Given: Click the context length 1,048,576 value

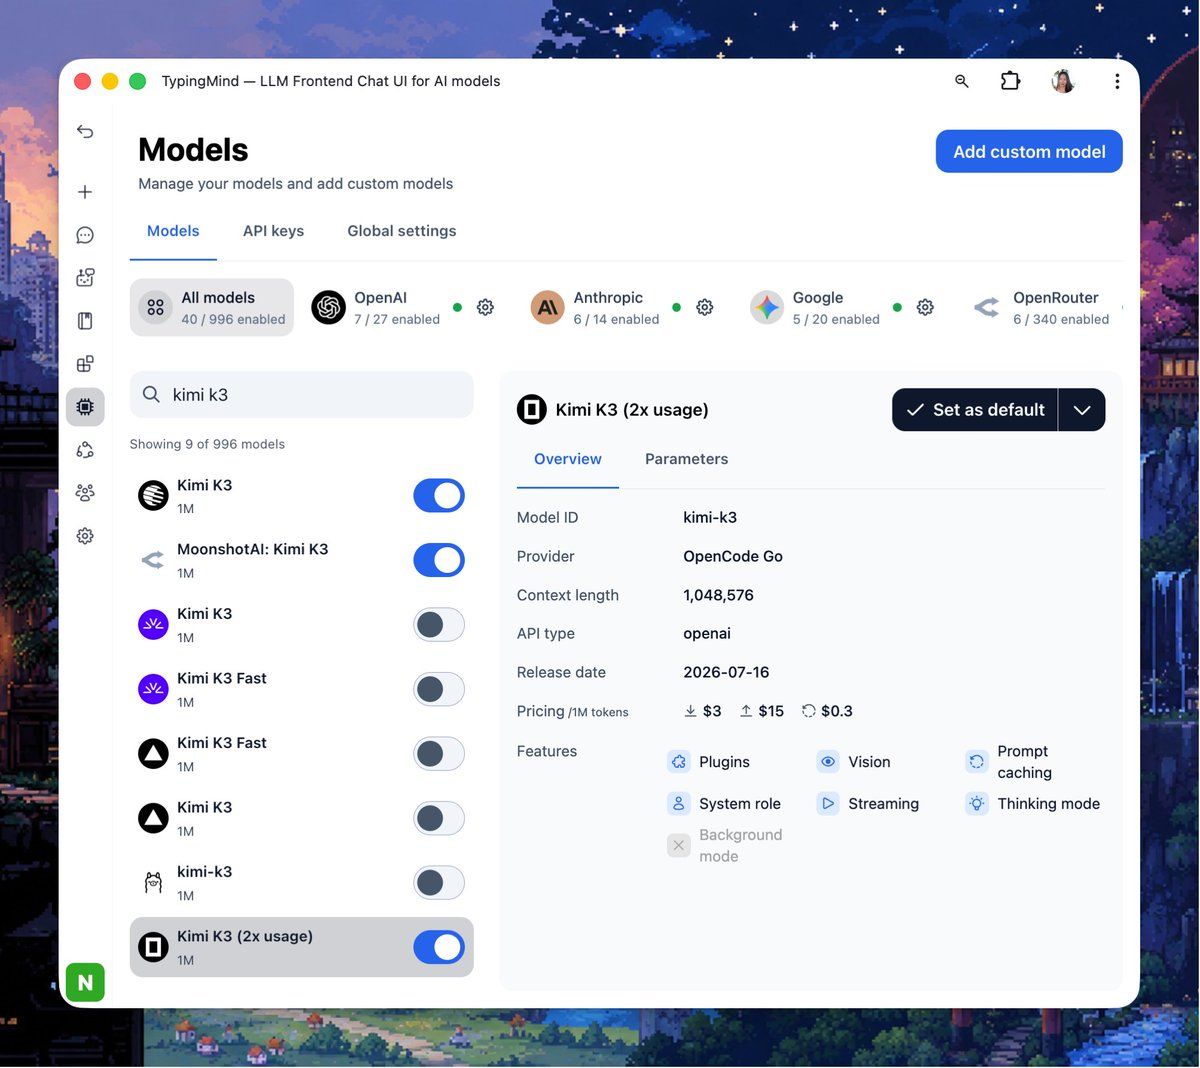Looking at the screenshot, I should click(718, 595).
